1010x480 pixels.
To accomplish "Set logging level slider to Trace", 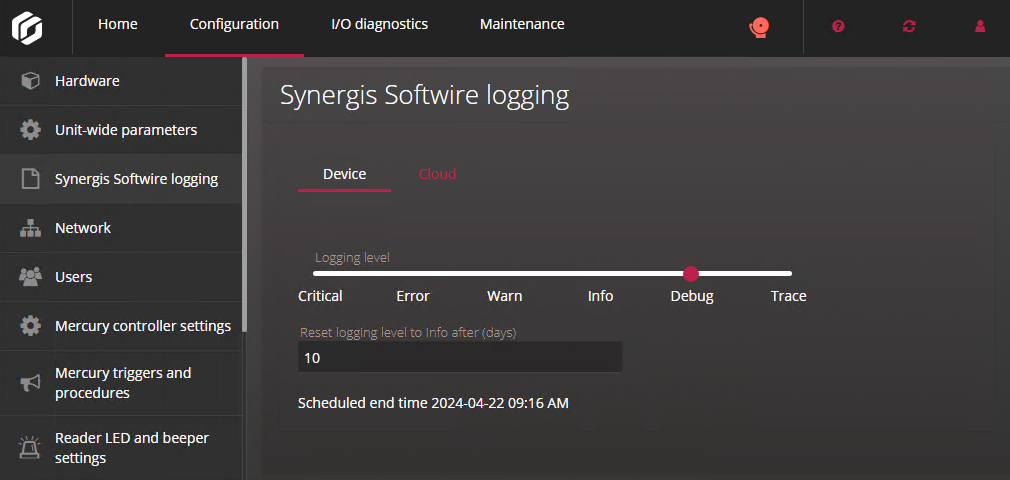I will [789, 273].
